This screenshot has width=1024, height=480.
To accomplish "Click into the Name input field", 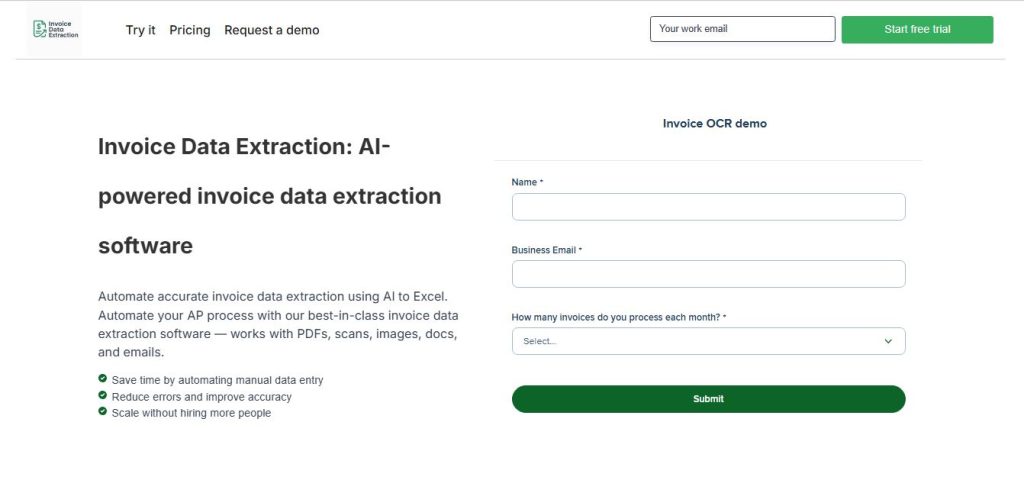I will point(708,207).
